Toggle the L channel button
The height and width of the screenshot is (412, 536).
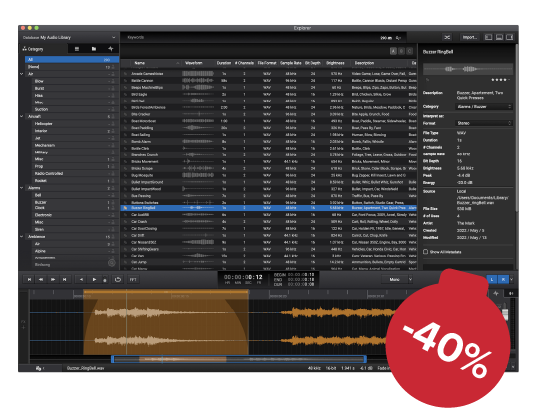[492, 279]
